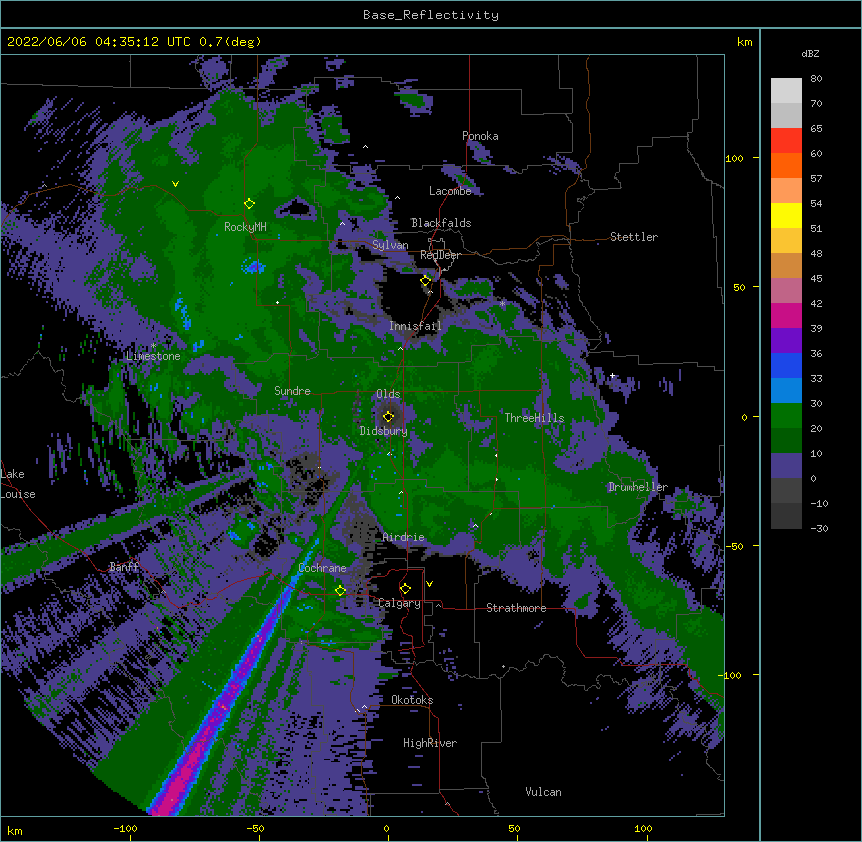Click the Drumheller label
The image size is (862, 842).
click(x=638, y=487)
